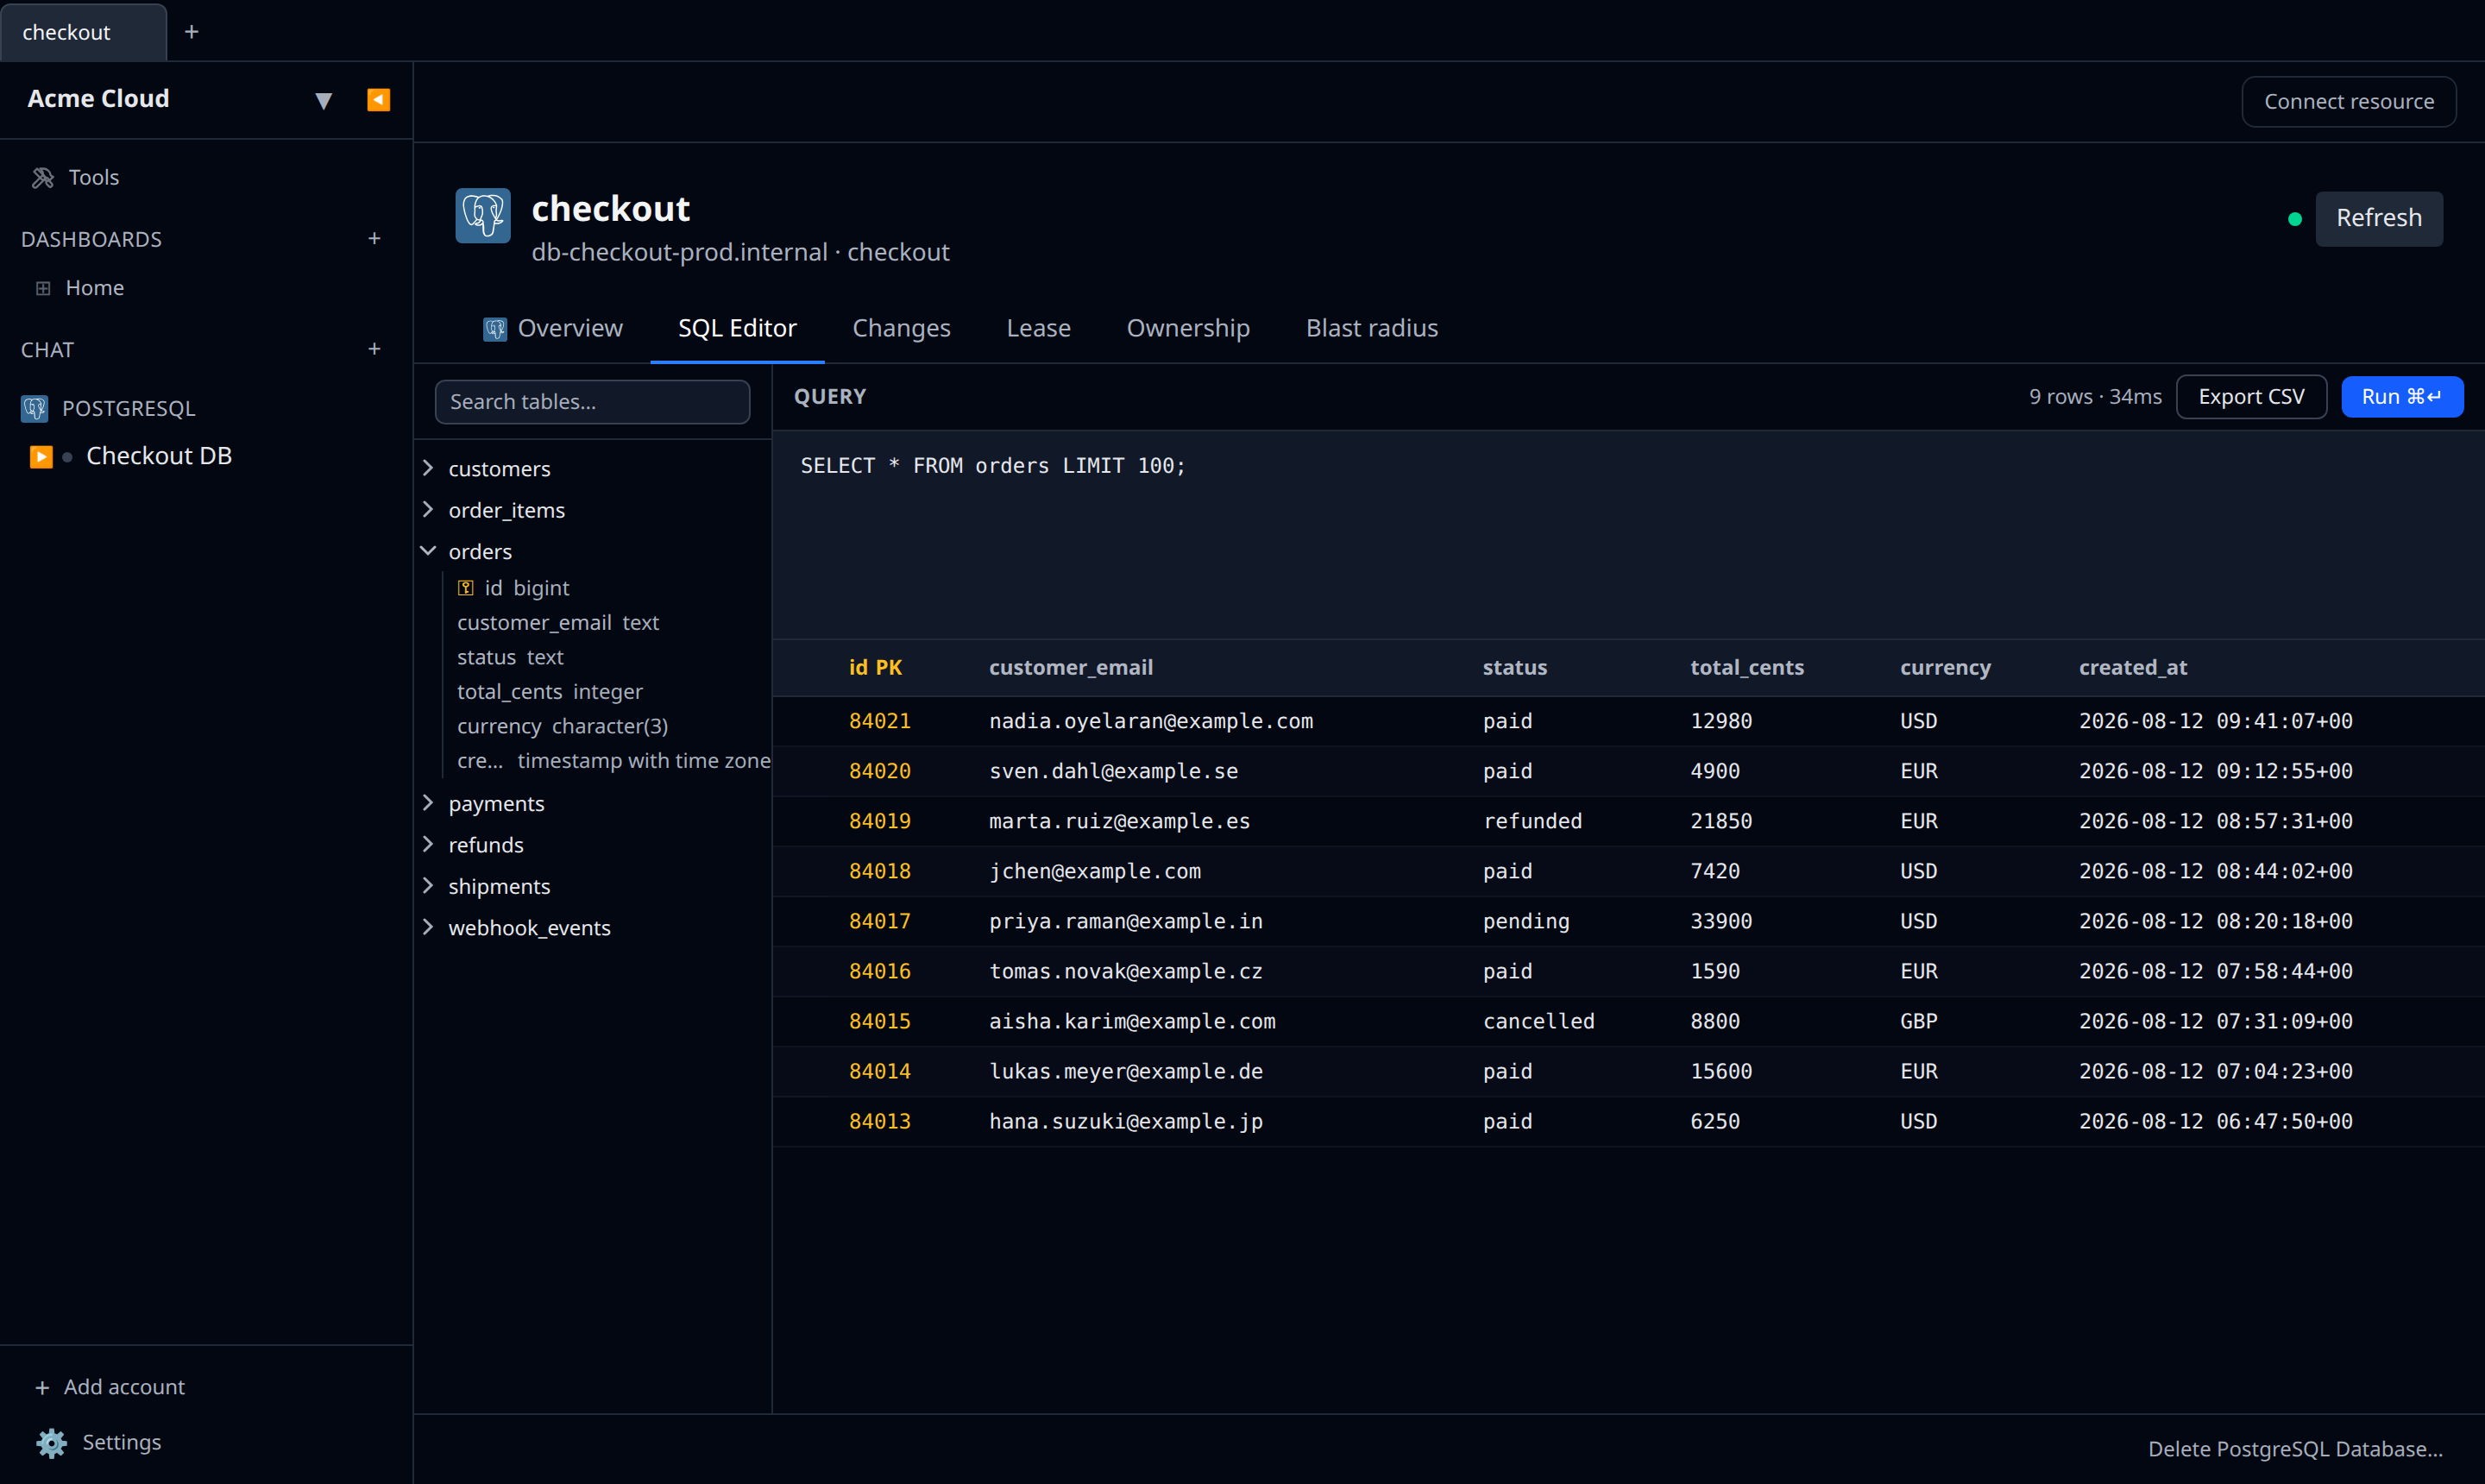The width and height of the screenshot is (2485, 1484).
Task: Click the green connection status dot
Action: click(x=2295, y=219)
